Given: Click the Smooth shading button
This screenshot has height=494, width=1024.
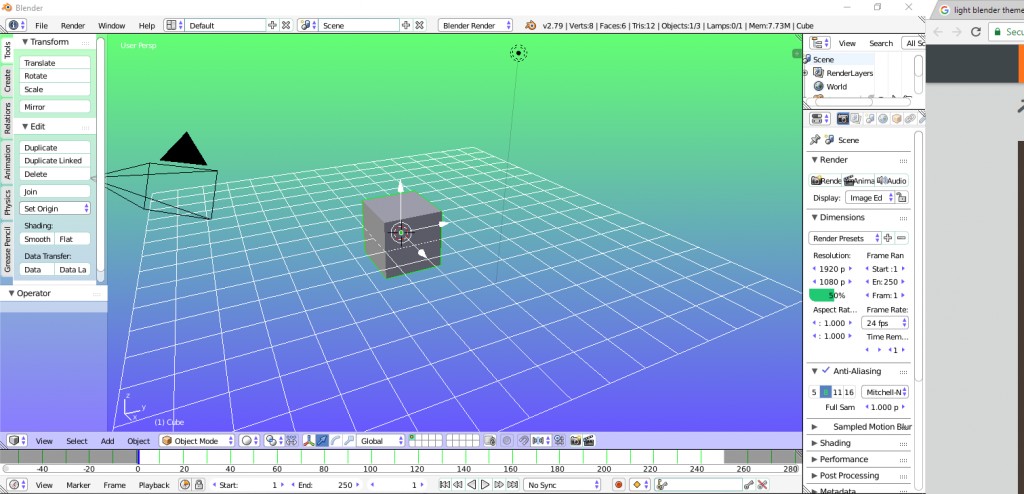Looking at the screenshot, I should tap(38, 239).
